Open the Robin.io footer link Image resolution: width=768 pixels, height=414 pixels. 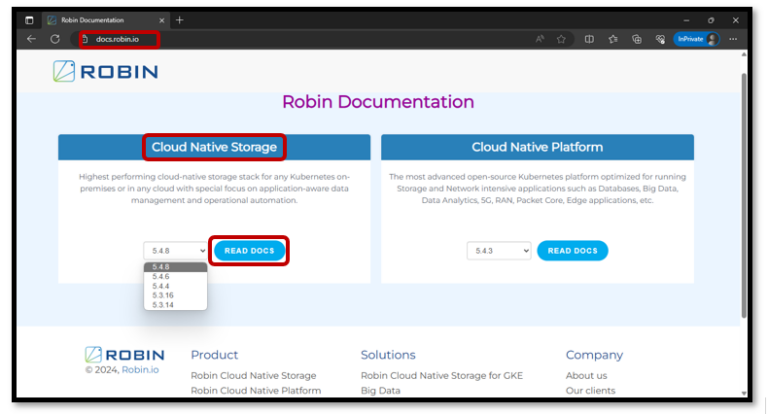click(140, 369)
